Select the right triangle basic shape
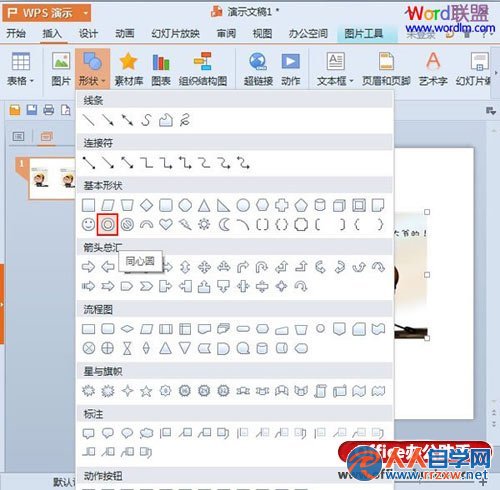 (223, 206)
